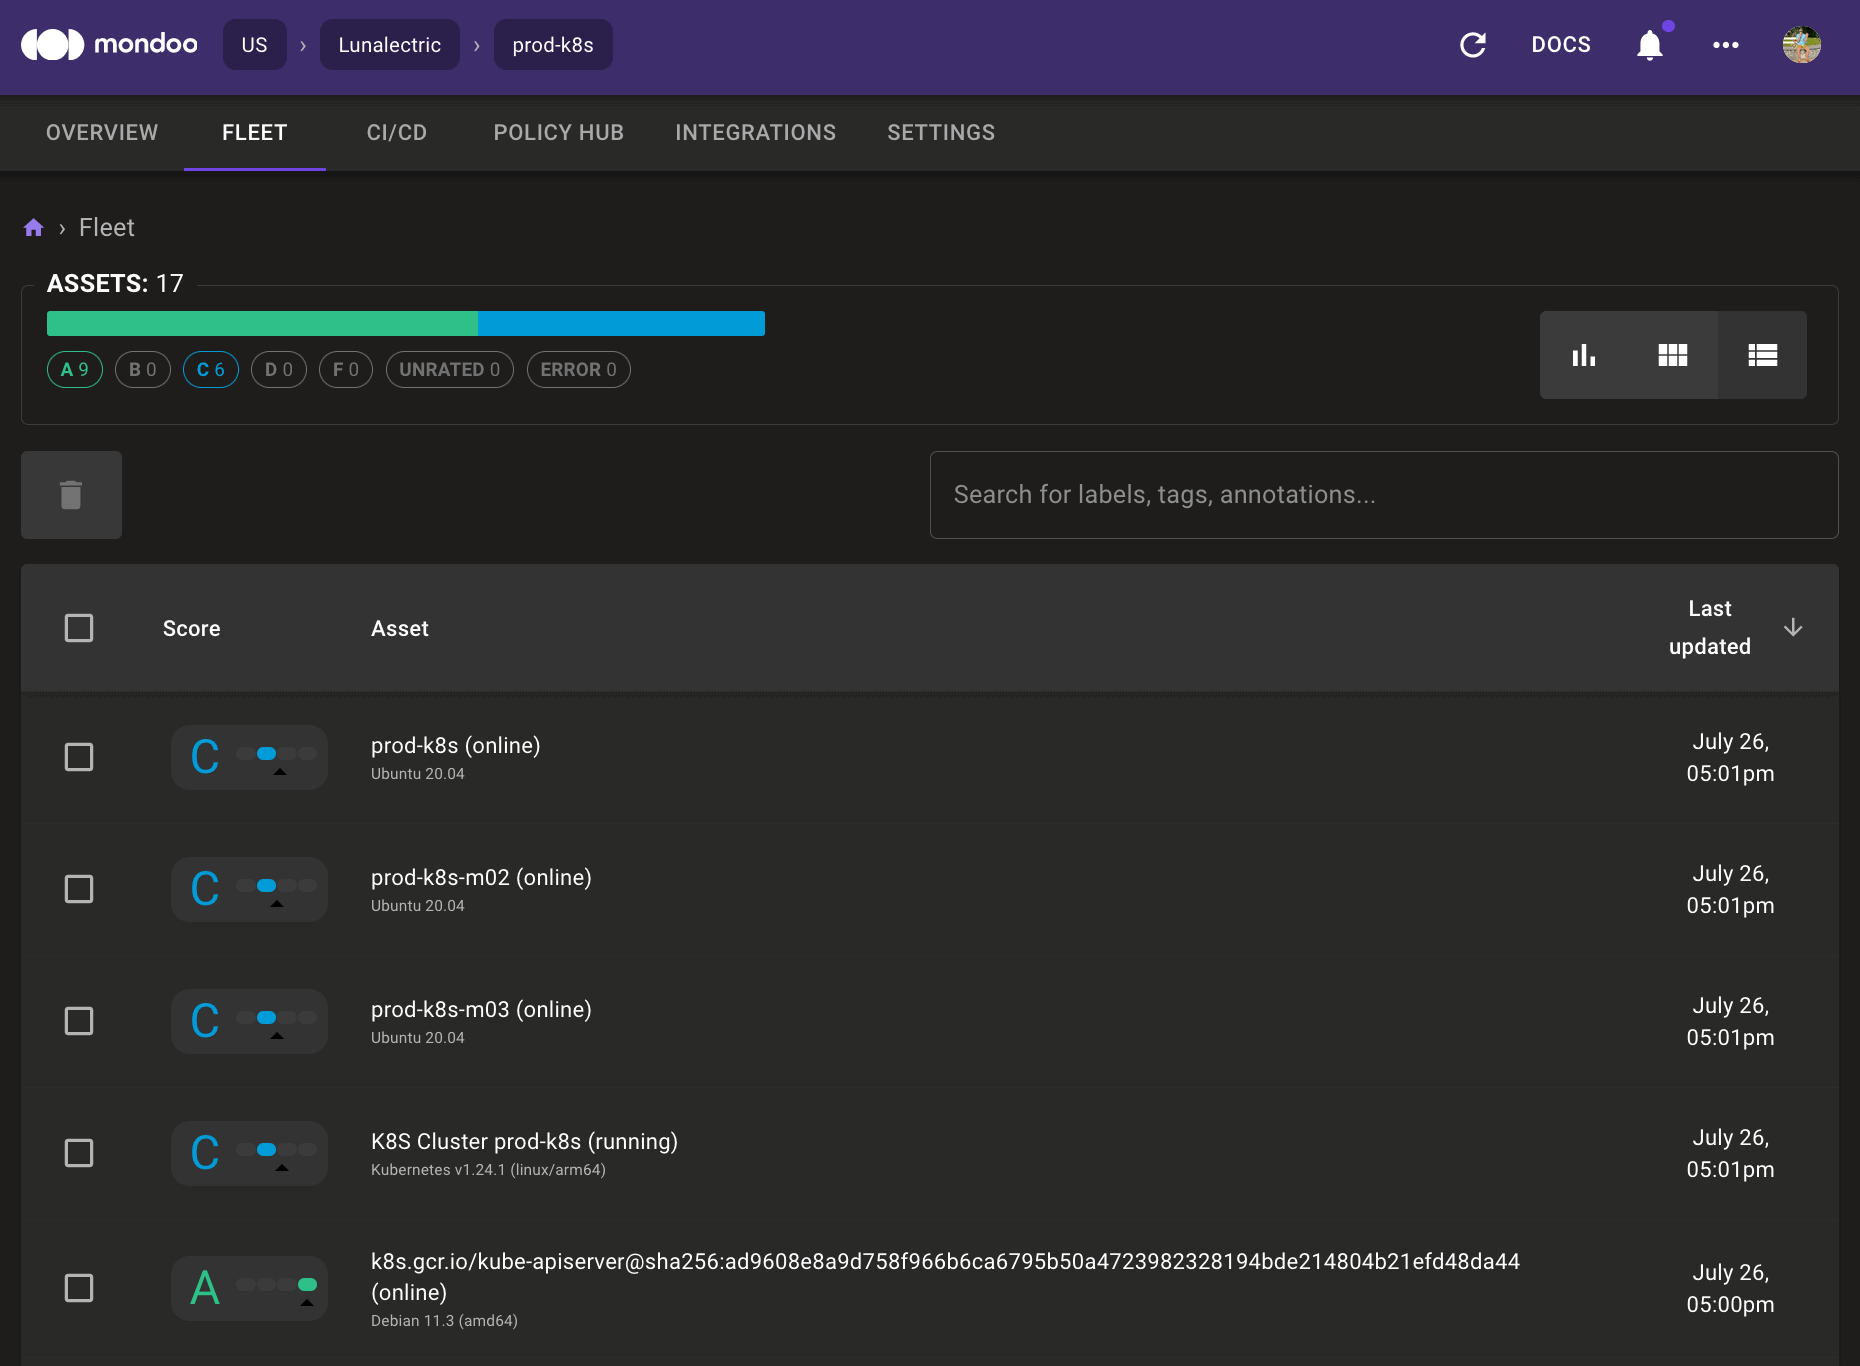Click the delete assets trash icon
The width and height of the screenshot is (1860, 1366).
[x=70, y=494]
